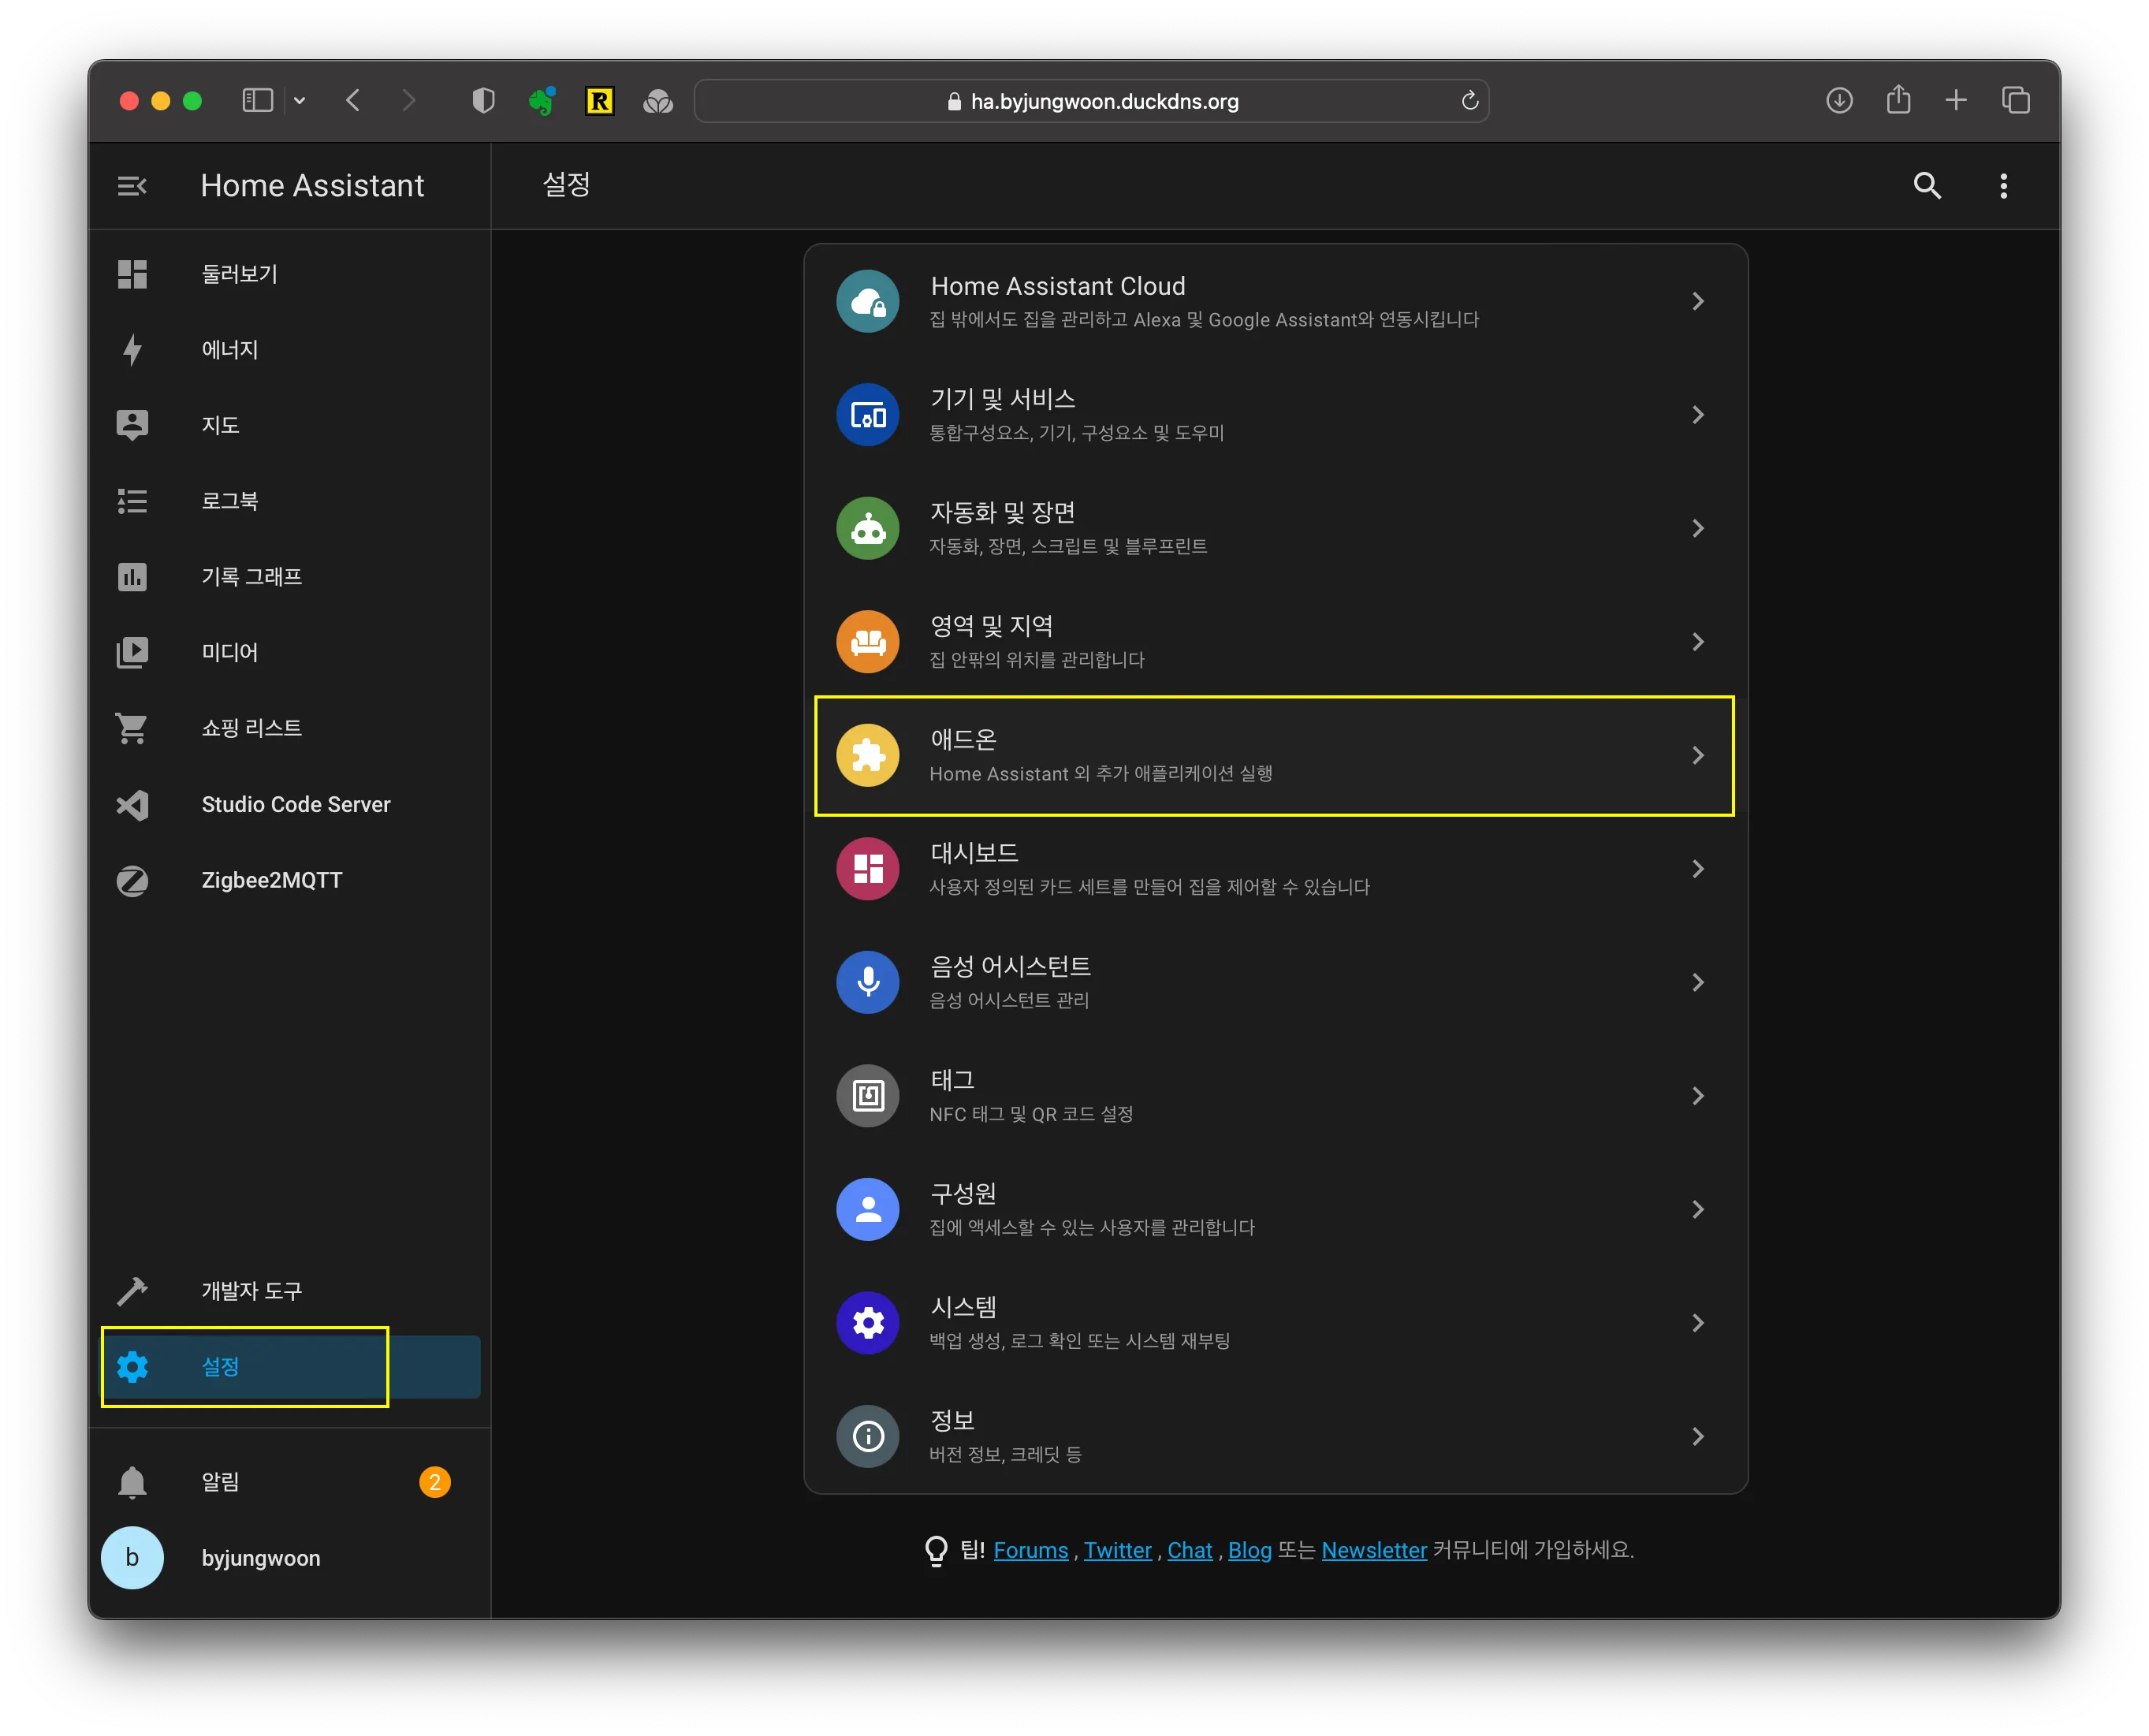Image resolution: width=2149 pixels, height=1736 pixels.
Task: Click the media play icon (미디어)
Action: point(132,653)
